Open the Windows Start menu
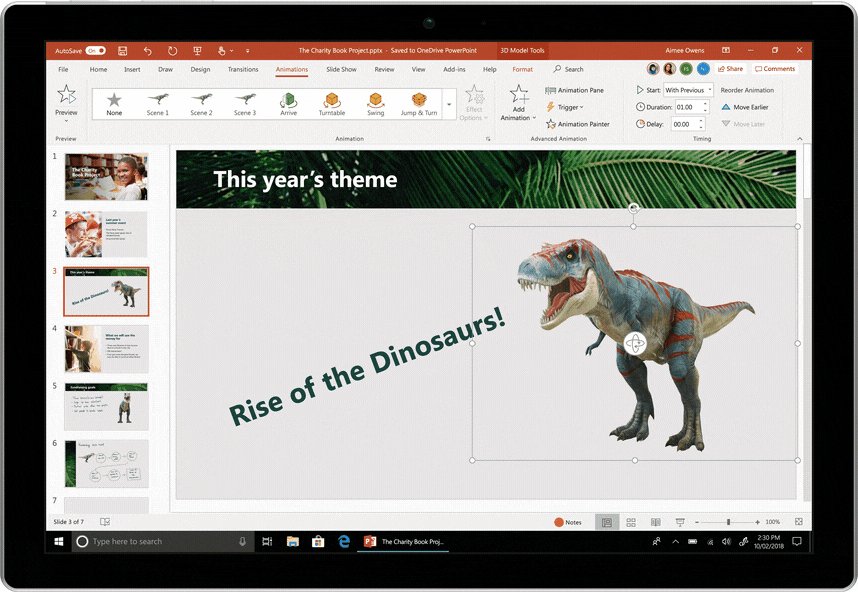 [x=59, y=541]
